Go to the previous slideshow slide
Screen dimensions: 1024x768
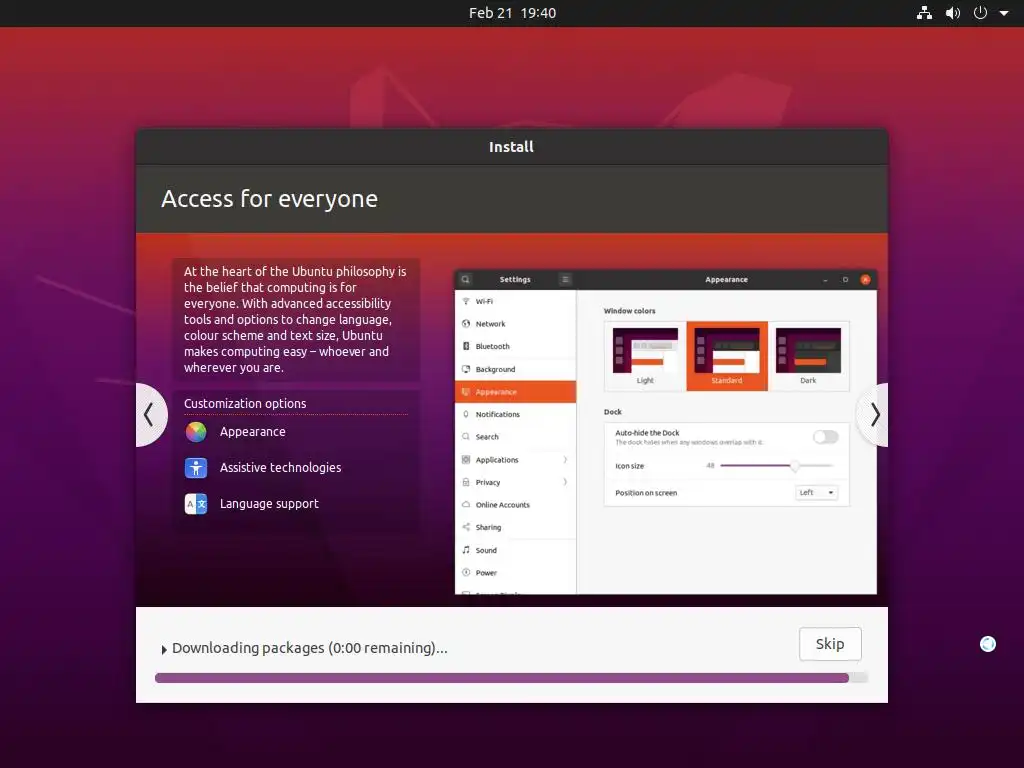tap(150, 415)
